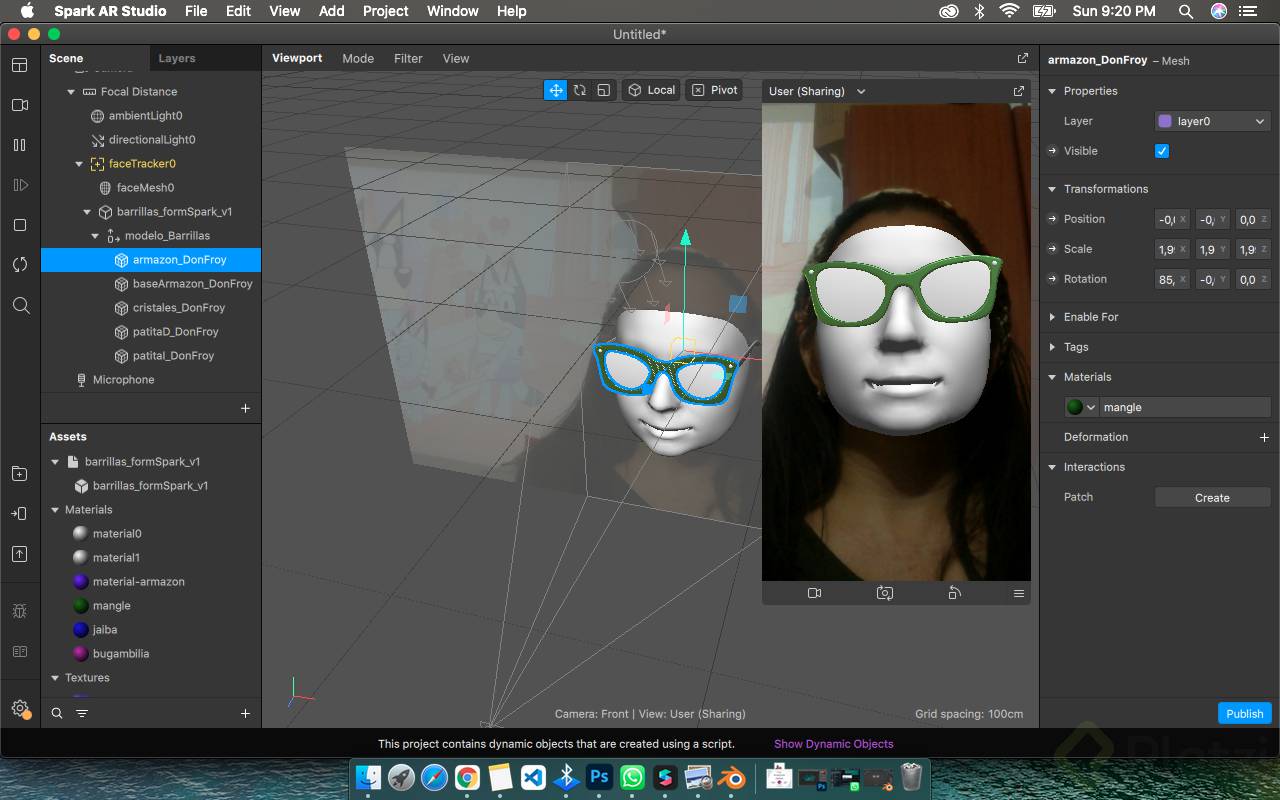Screen dimensions: 1280x800
Task: Select cristales_DonFroy in the Scene tree
Action: pyautogui.click(x=178, y=308)
